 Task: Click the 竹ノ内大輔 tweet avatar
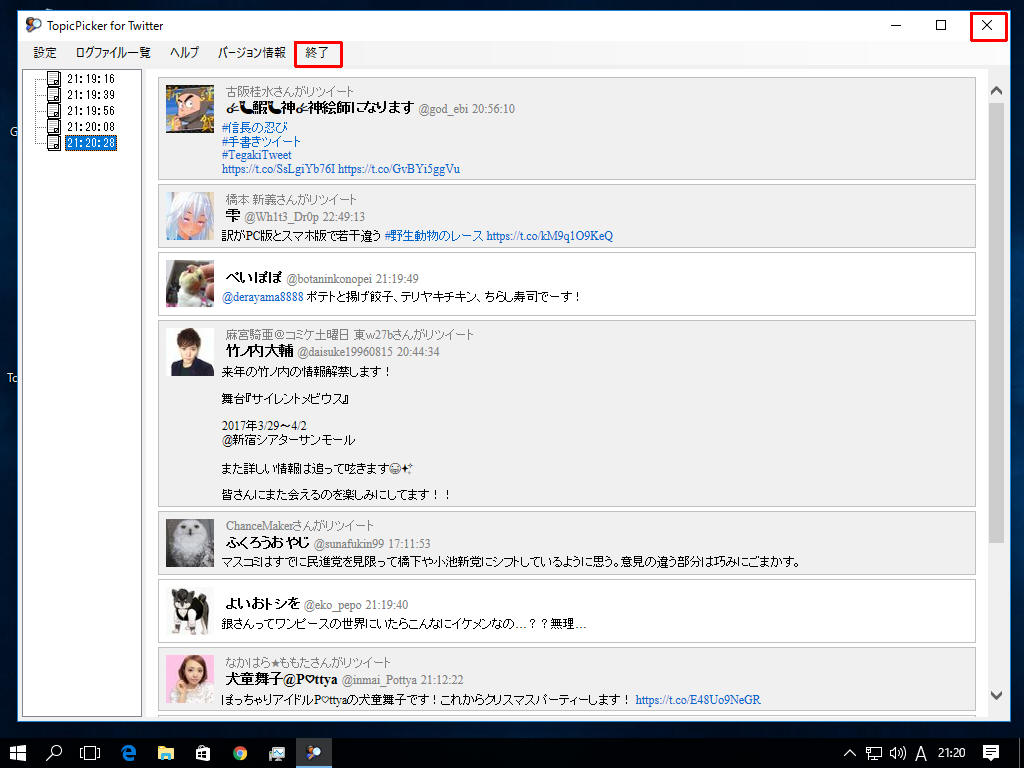point(190,352)
